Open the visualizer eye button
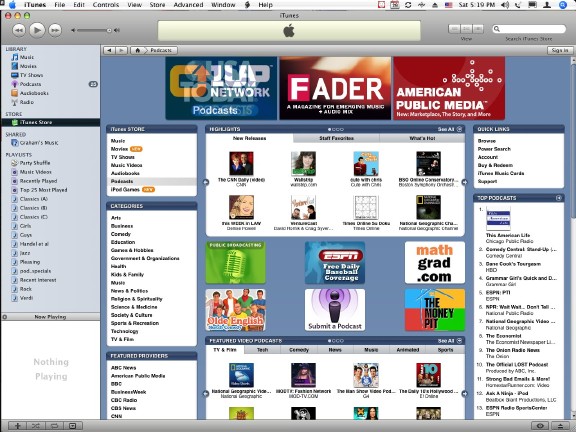Screen dimensions: 576x432 (540, 426)
